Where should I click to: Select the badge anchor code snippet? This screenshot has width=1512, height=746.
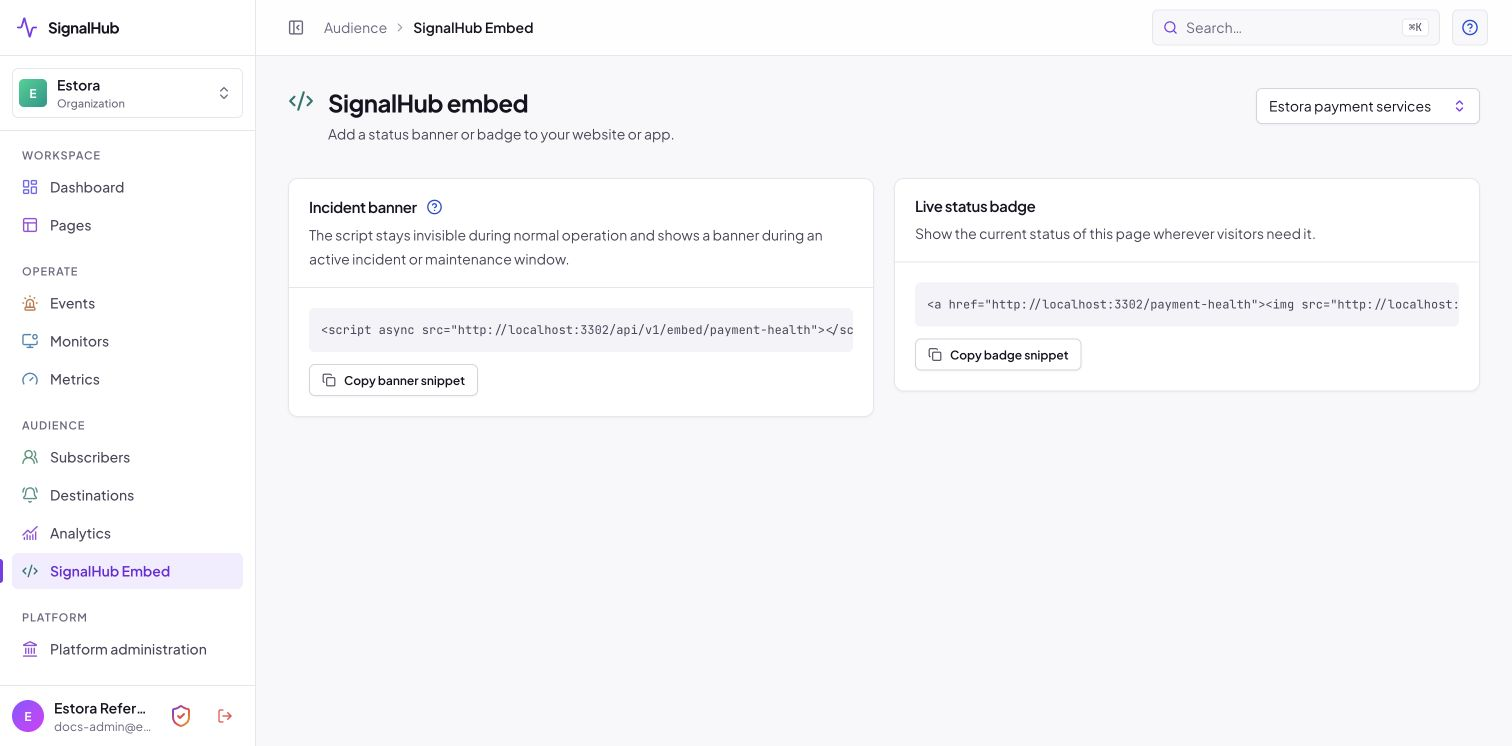coord(1187,304)
